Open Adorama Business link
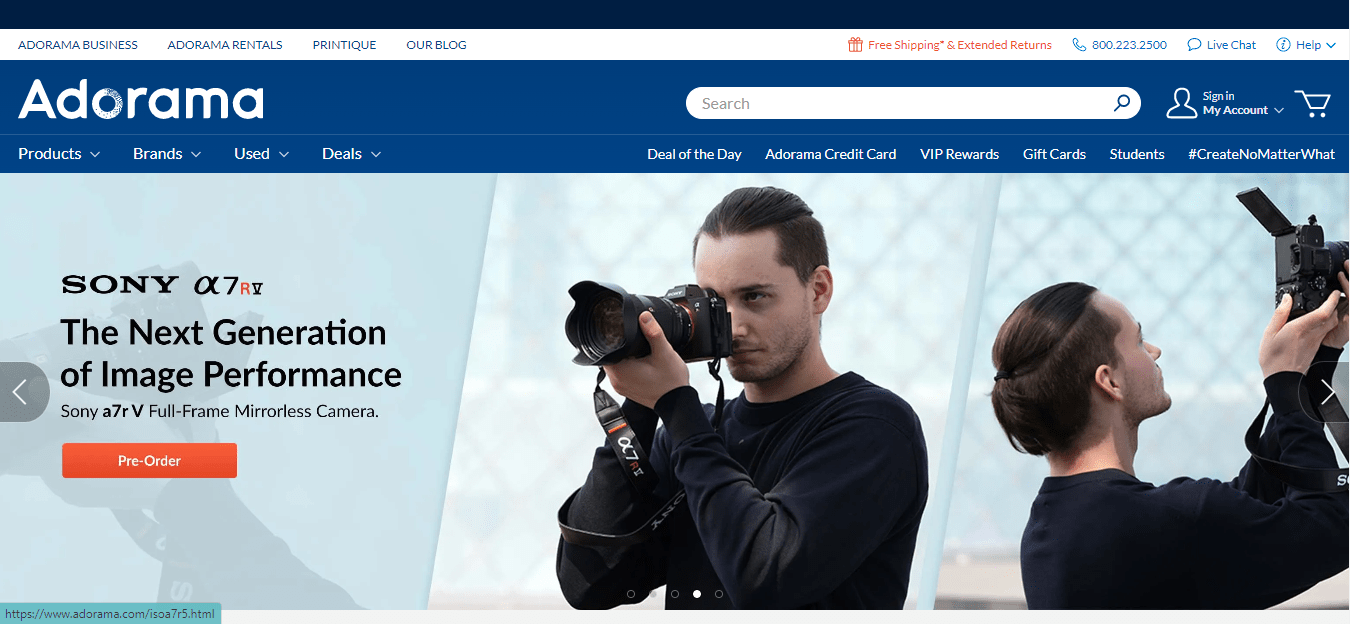The width and height of the screenshot is (1350, 624). click(78, 45)
